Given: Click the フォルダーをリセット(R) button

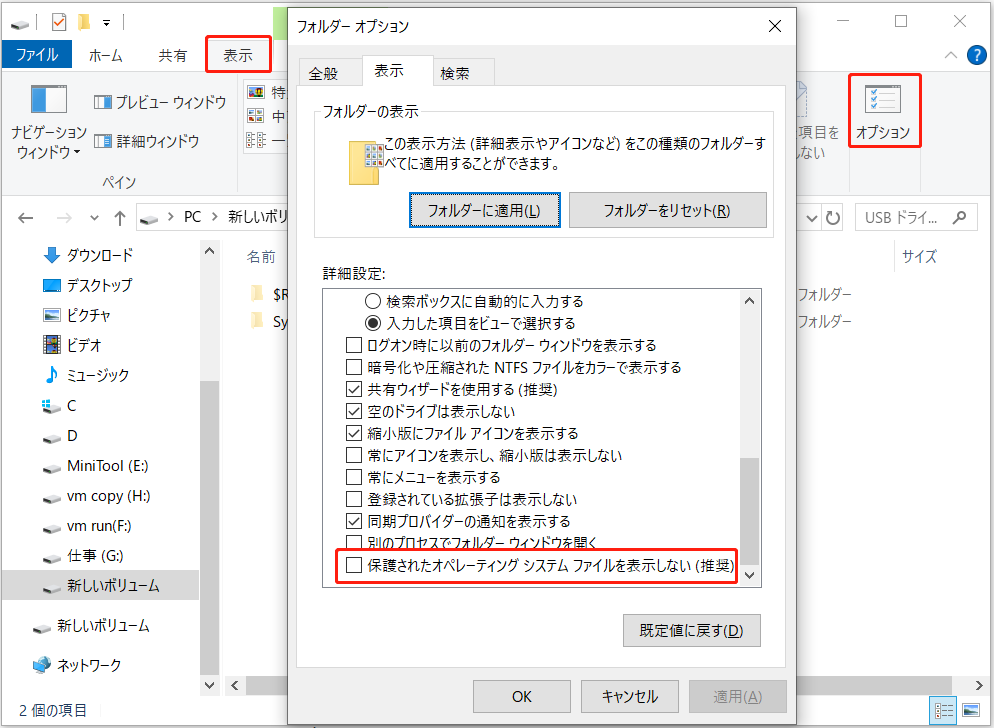Looking at the screenshot, I should (x=668, y=210).
